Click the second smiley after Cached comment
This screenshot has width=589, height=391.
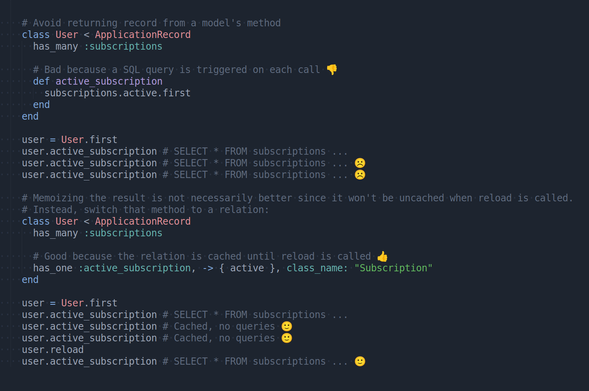coord(287,338)
